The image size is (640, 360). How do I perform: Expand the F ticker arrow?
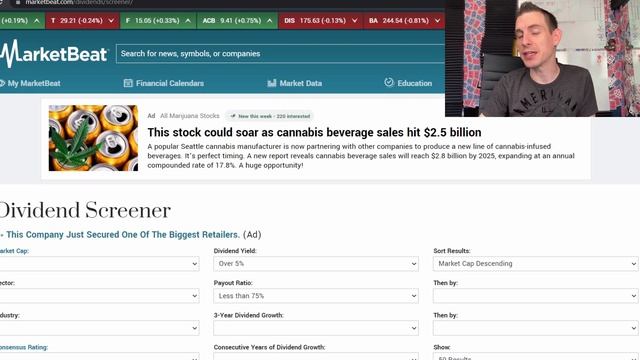point(188,20)
